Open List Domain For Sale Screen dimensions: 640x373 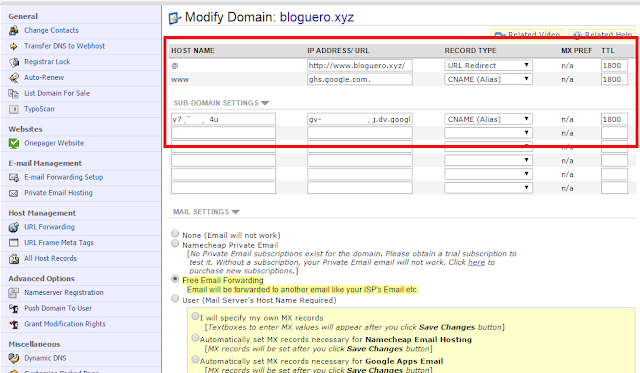(x=57, y=93)
